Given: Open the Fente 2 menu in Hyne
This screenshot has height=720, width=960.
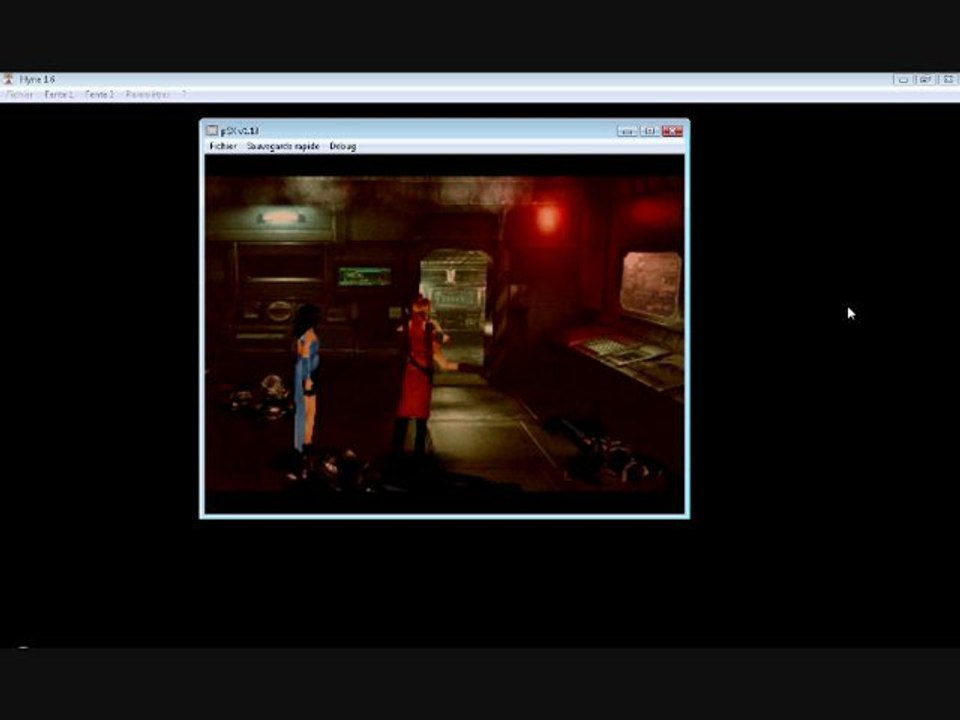Looking at the screenshot, I should pyautogui.click(x=99, y=94).
